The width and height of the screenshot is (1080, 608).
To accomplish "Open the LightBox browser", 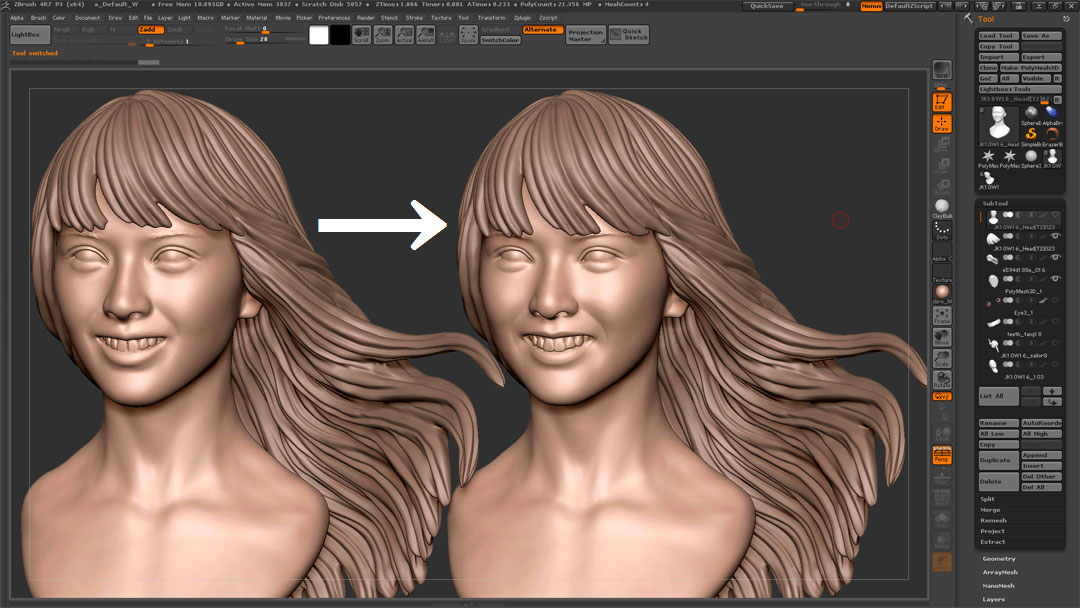I will coord(30,34).
